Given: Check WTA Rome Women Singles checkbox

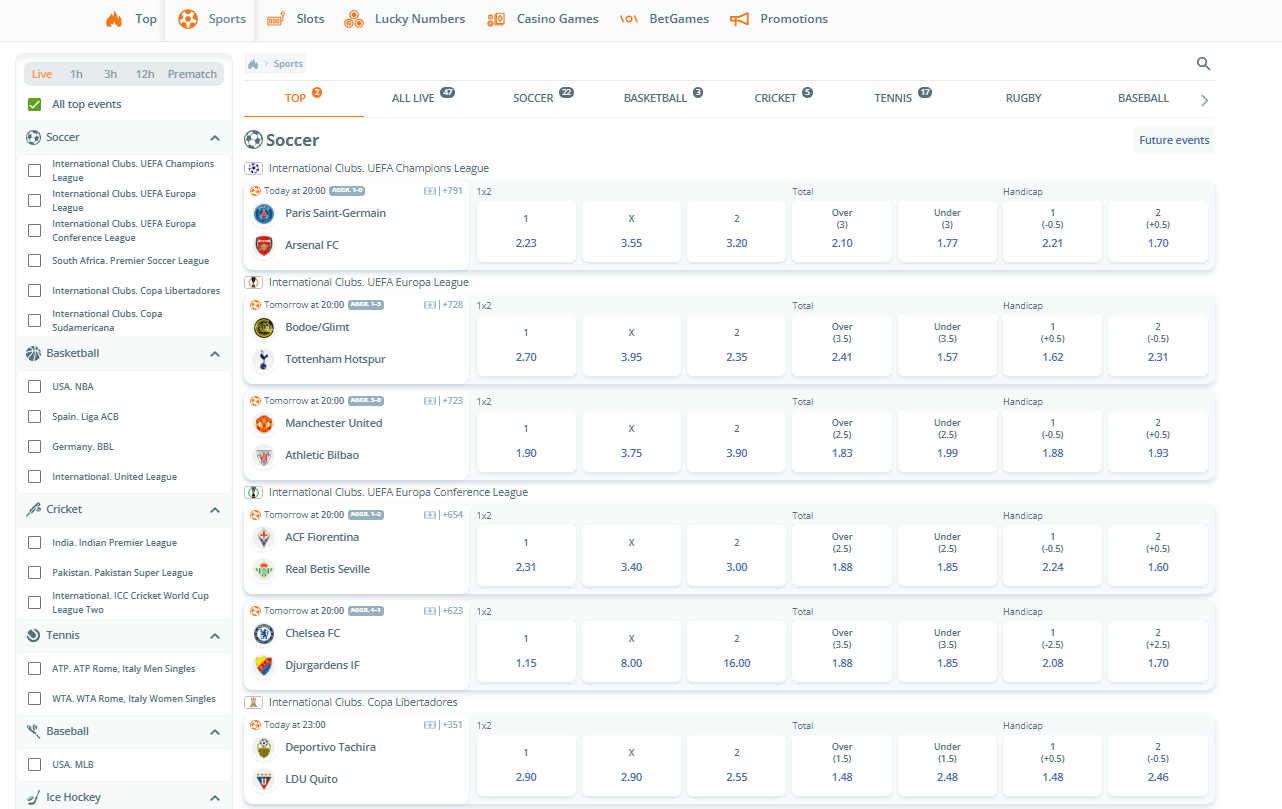Looking at the screenshot, I should click(35, 698).
